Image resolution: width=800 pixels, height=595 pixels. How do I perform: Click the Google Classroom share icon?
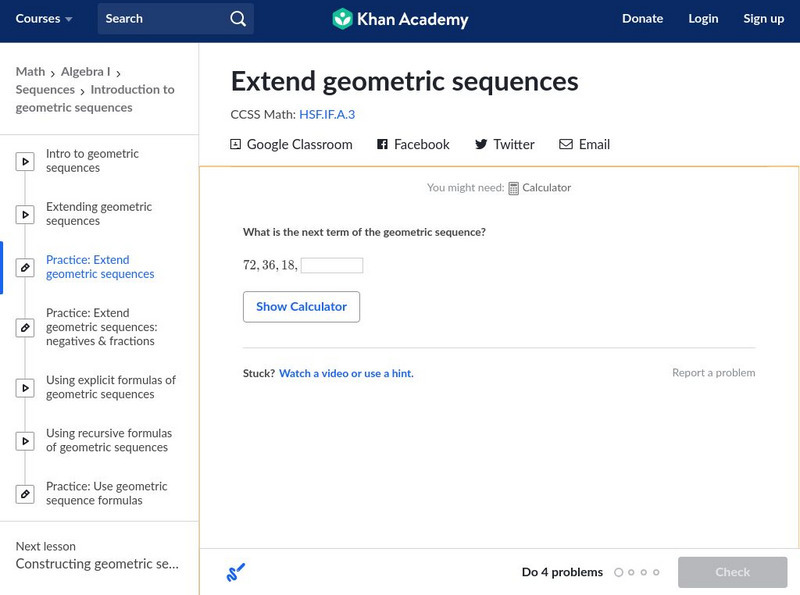click(x=236, y=145)
